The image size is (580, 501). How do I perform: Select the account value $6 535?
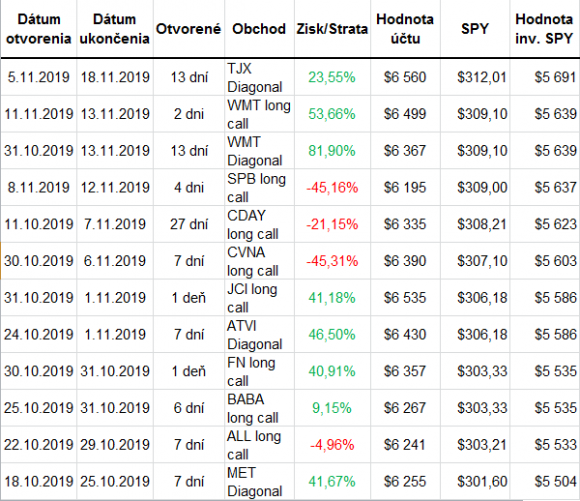point(405,298)
